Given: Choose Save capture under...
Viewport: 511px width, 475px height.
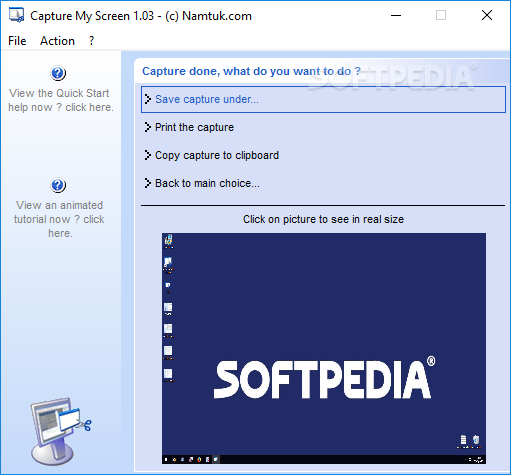Looking at the screenshot, I should [323, 99].
